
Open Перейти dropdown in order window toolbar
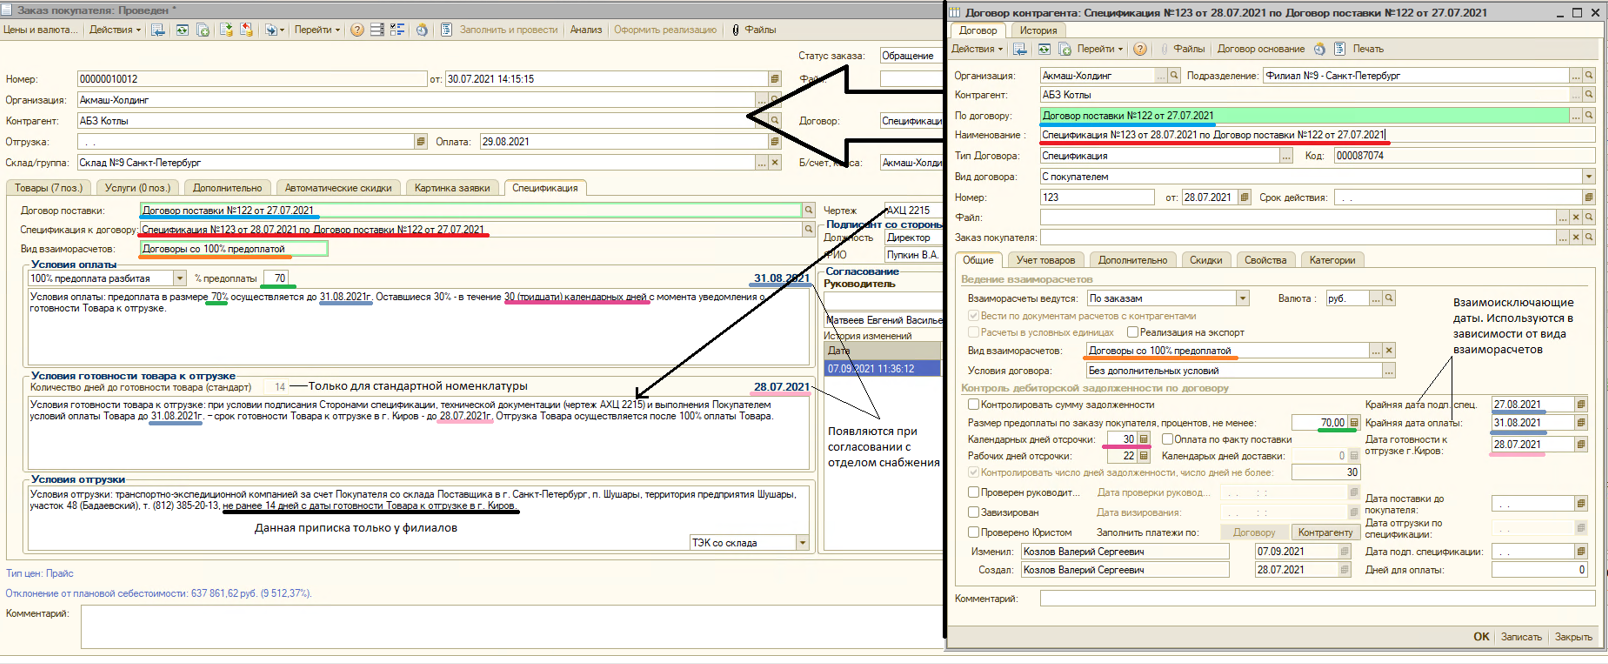click(x=318, y=30)
